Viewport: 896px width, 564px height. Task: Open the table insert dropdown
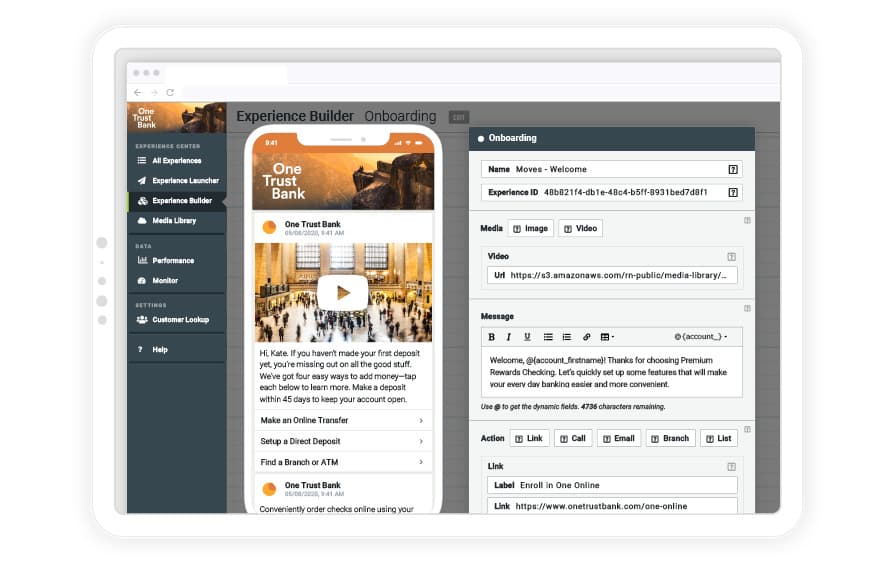point(607,337)
